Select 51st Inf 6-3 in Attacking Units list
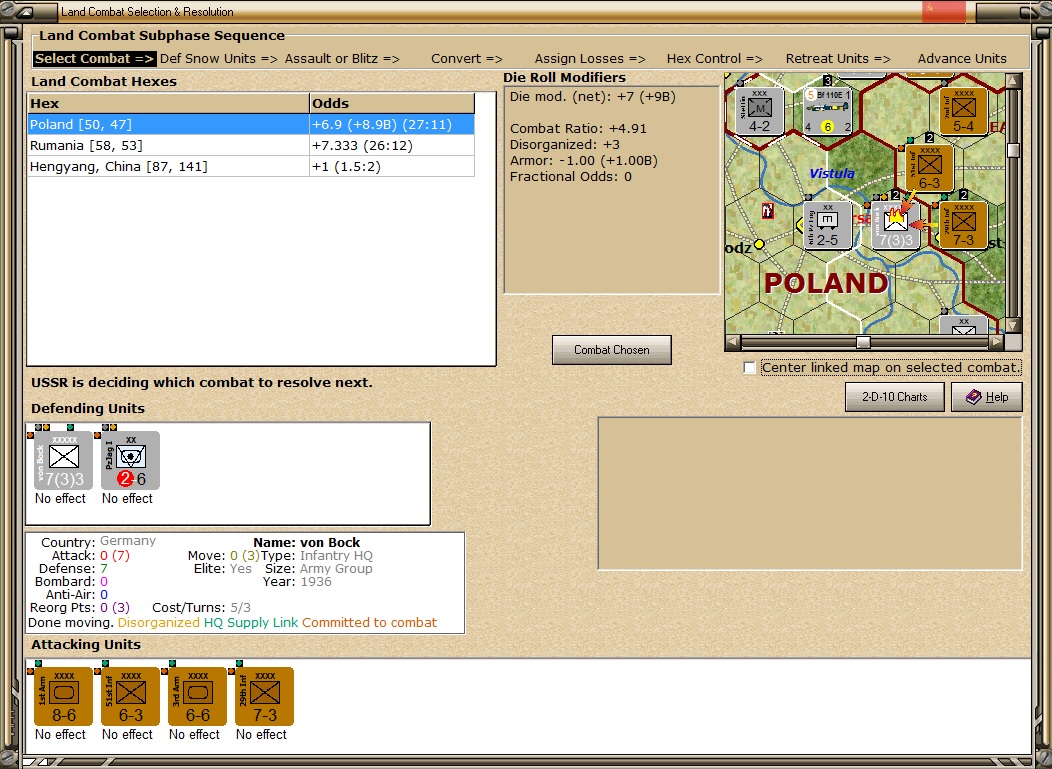Viewport: 1052px width, 769px height. coord(130,697)
